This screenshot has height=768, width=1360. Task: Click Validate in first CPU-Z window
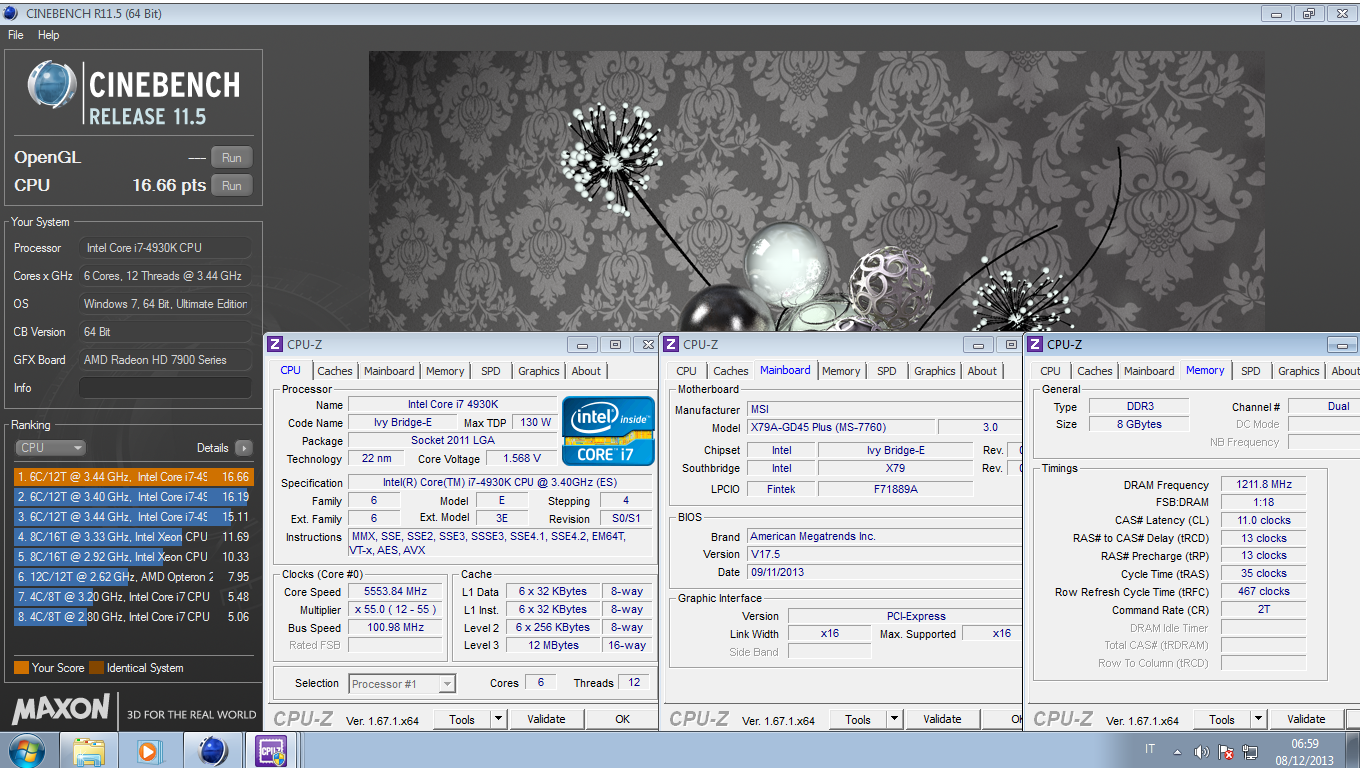click(x=546, y=719)
